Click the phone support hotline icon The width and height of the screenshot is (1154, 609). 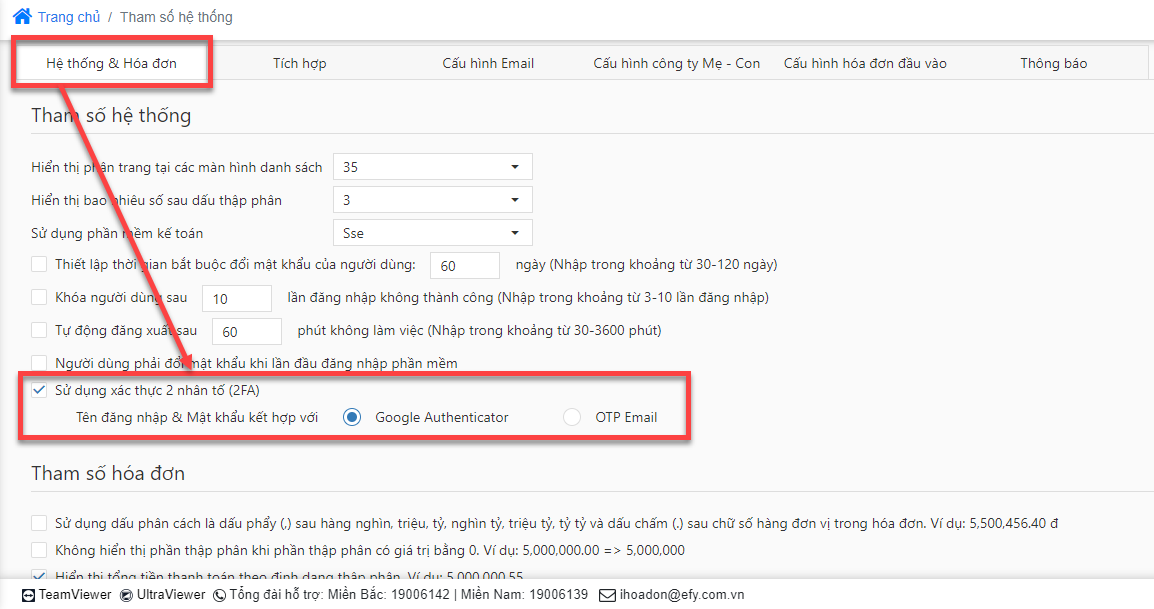point(219,595)
